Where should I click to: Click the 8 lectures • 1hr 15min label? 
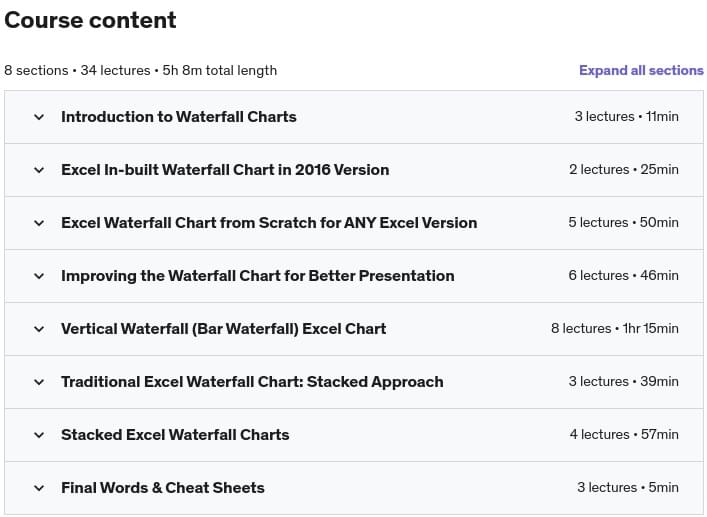615,329
